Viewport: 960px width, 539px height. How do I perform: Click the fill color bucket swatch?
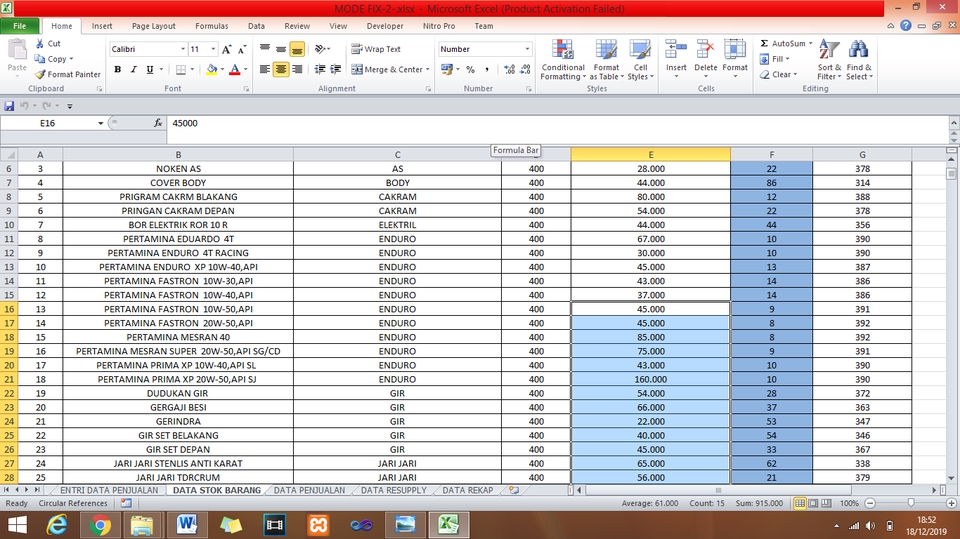tap(212, 69)
